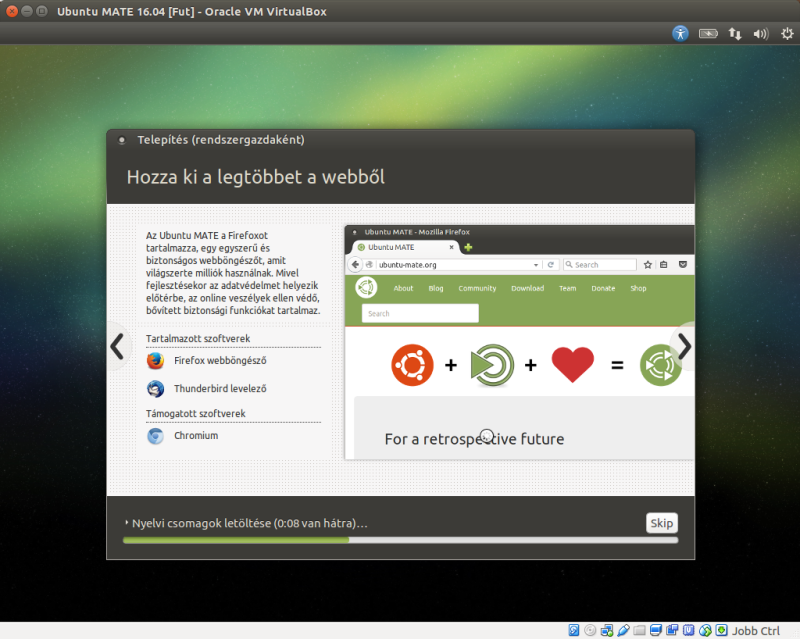
Task: Click the installer window menu dot beside Telepítés
Action: [x=121, y=140]
